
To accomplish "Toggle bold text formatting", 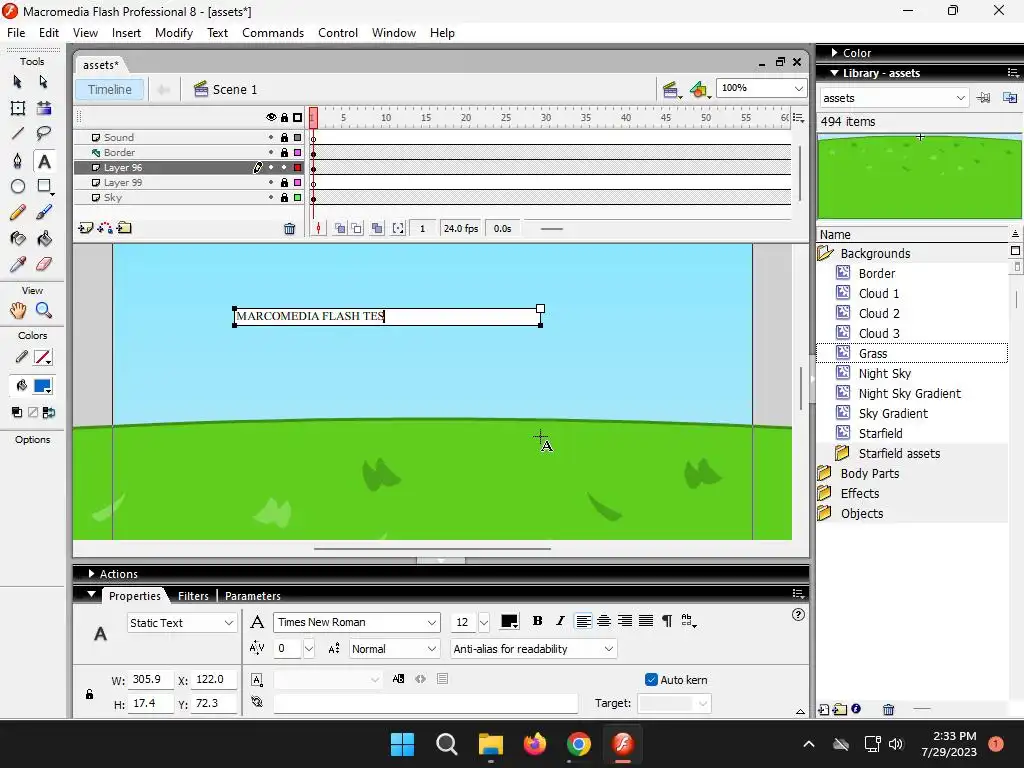I will [537, 621].
